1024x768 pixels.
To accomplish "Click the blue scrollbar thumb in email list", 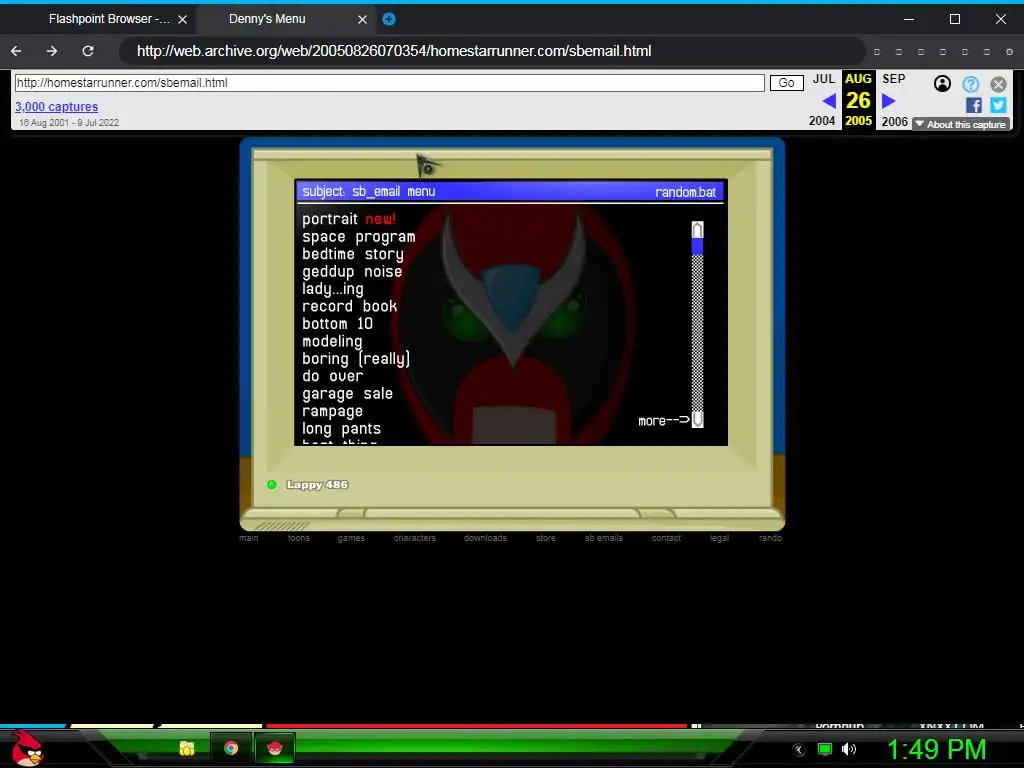I will coord(697,246).
